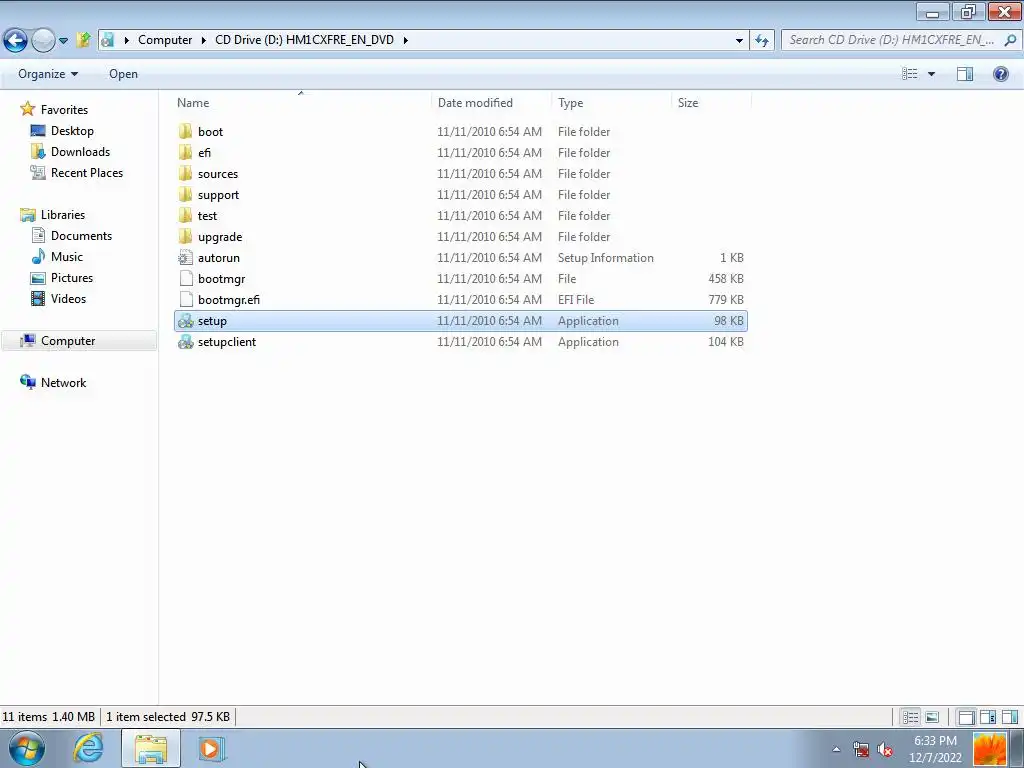
Task: Select Favorites in navigation pane
Action: tap(64, 110)
